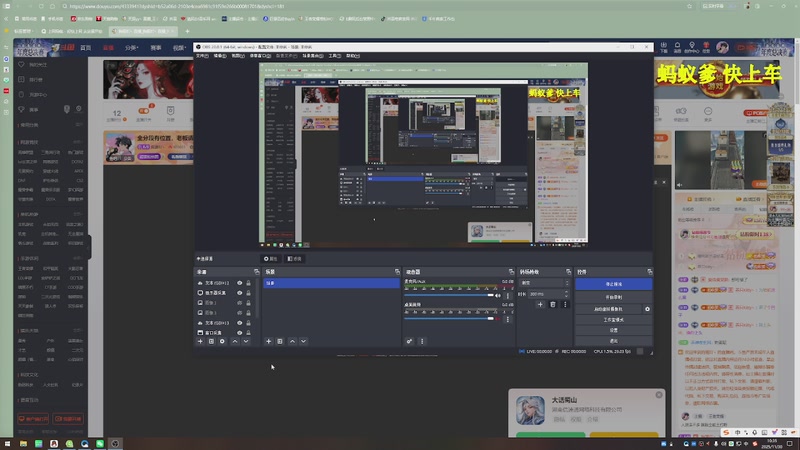Add a new scene with plus icon
800x450 pixels.
(268, 341)
